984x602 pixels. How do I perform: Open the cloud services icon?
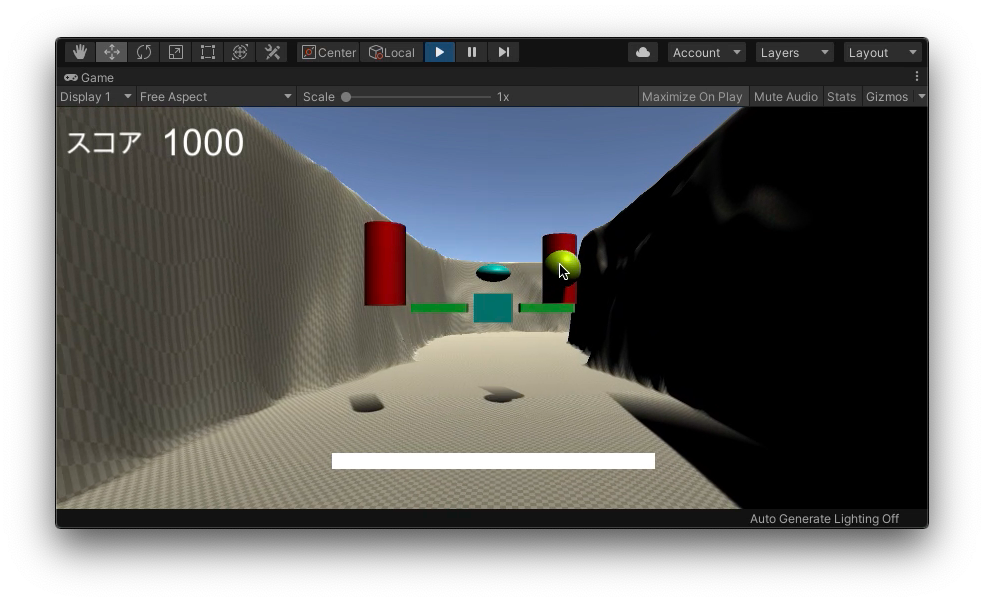643,52
